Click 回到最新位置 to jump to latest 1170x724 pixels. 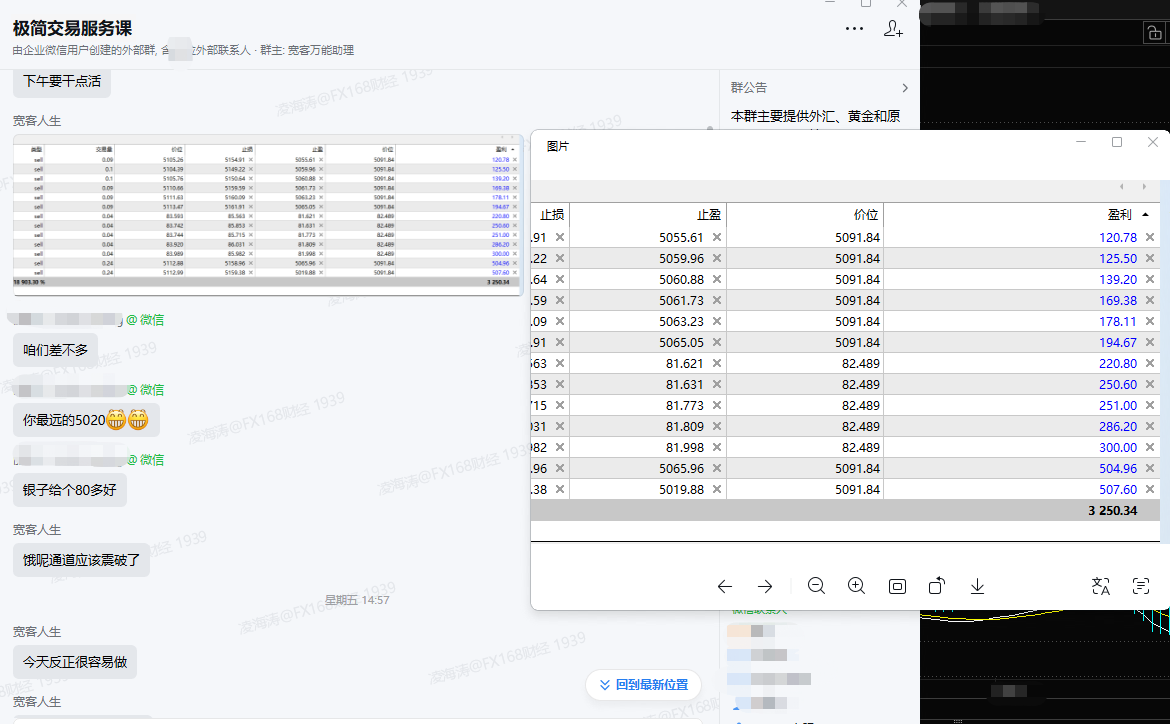(x=643, y=685)
